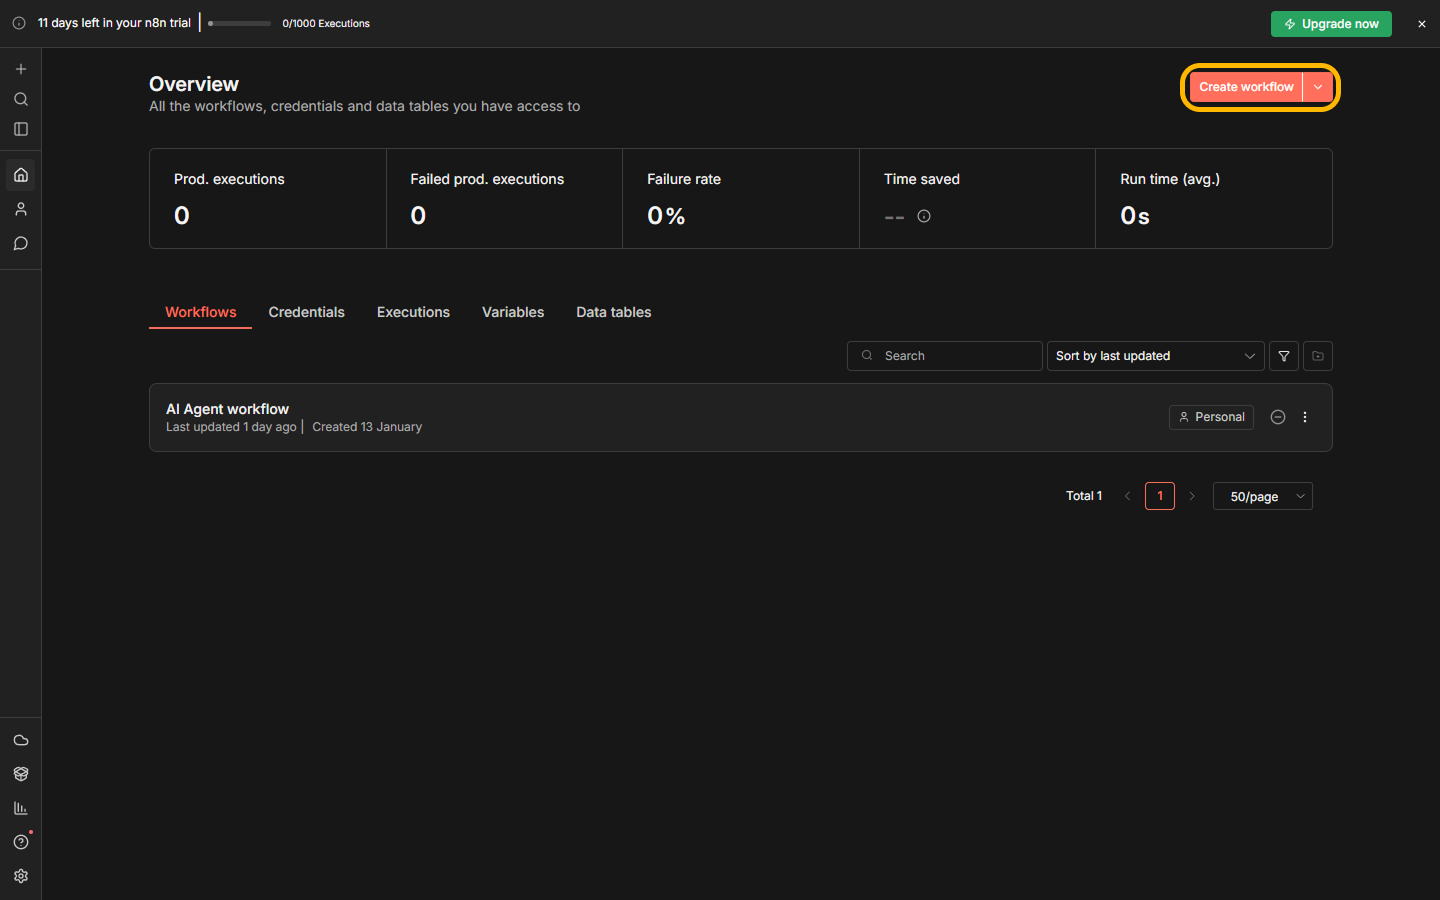Screen dimensions: 1440x900
Task: Click the Upgrade now button
Action: [1330, 24]
